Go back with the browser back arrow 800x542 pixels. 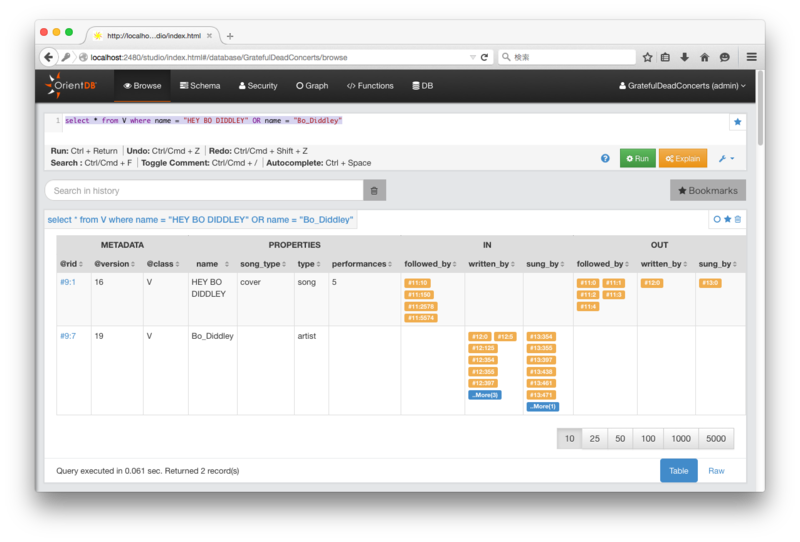click(x=48, y=57)
